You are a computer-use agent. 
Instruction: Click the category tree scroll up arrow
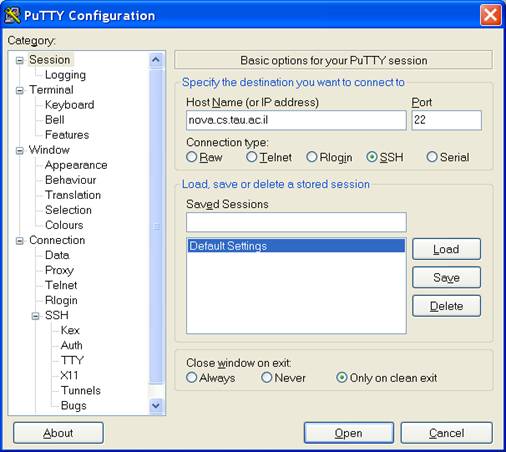[156, 60]
